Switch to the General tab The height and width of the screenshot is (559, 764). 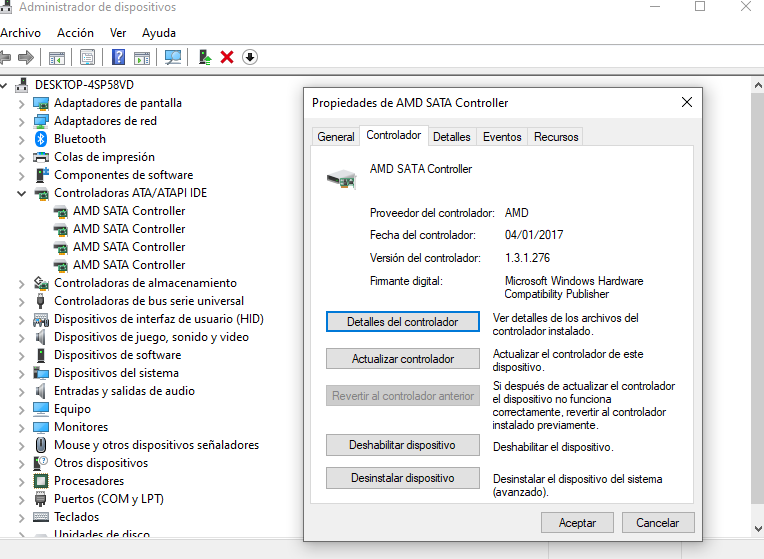click(x=336, y=137)
